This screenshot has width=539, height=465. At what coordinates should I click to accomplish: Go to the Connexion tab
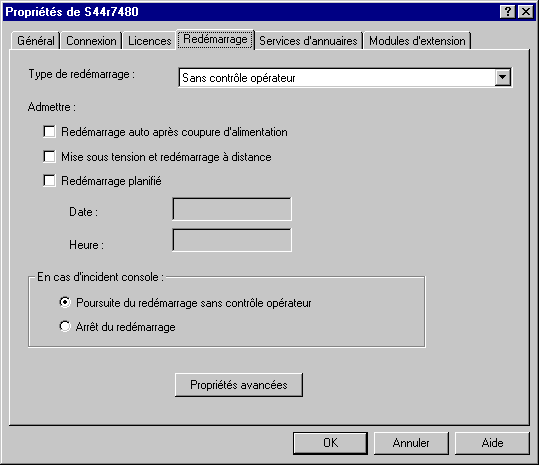click(91, 41)
